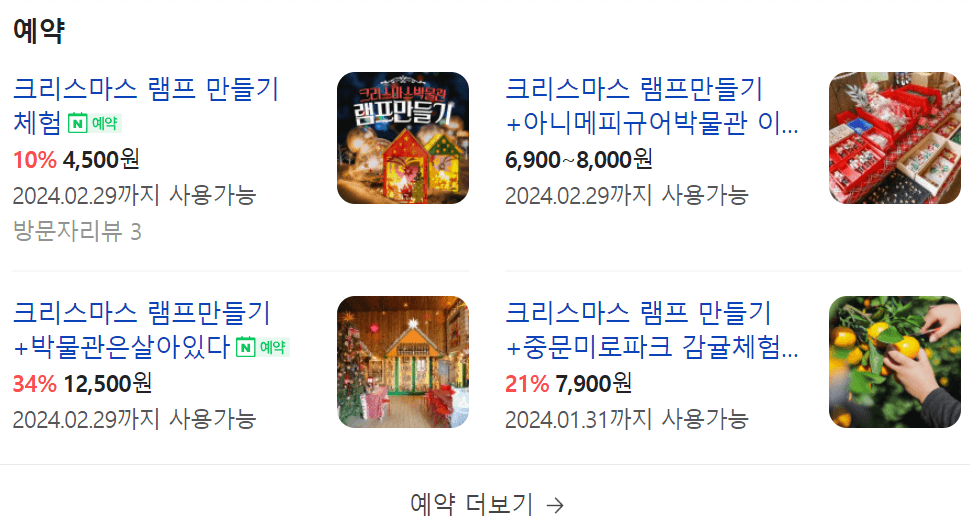Open 크리스마스 램프 만들기 체험 listing title
The width and height of the screenshot is (970, 531).
pos(147,106)
